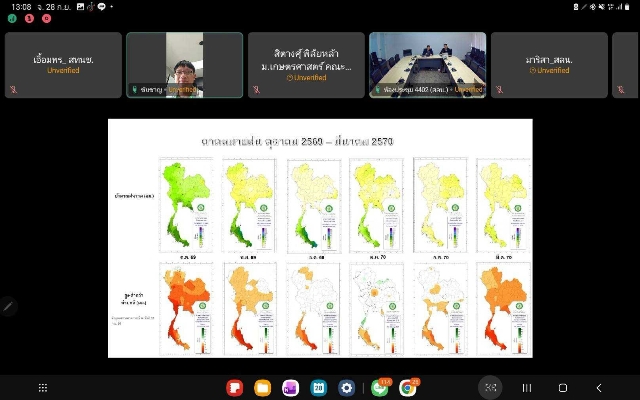640x400 pixels.
Task: Tap the chat bubble notification in status bar
Action: pyautogui.click(x=102, y=7)
